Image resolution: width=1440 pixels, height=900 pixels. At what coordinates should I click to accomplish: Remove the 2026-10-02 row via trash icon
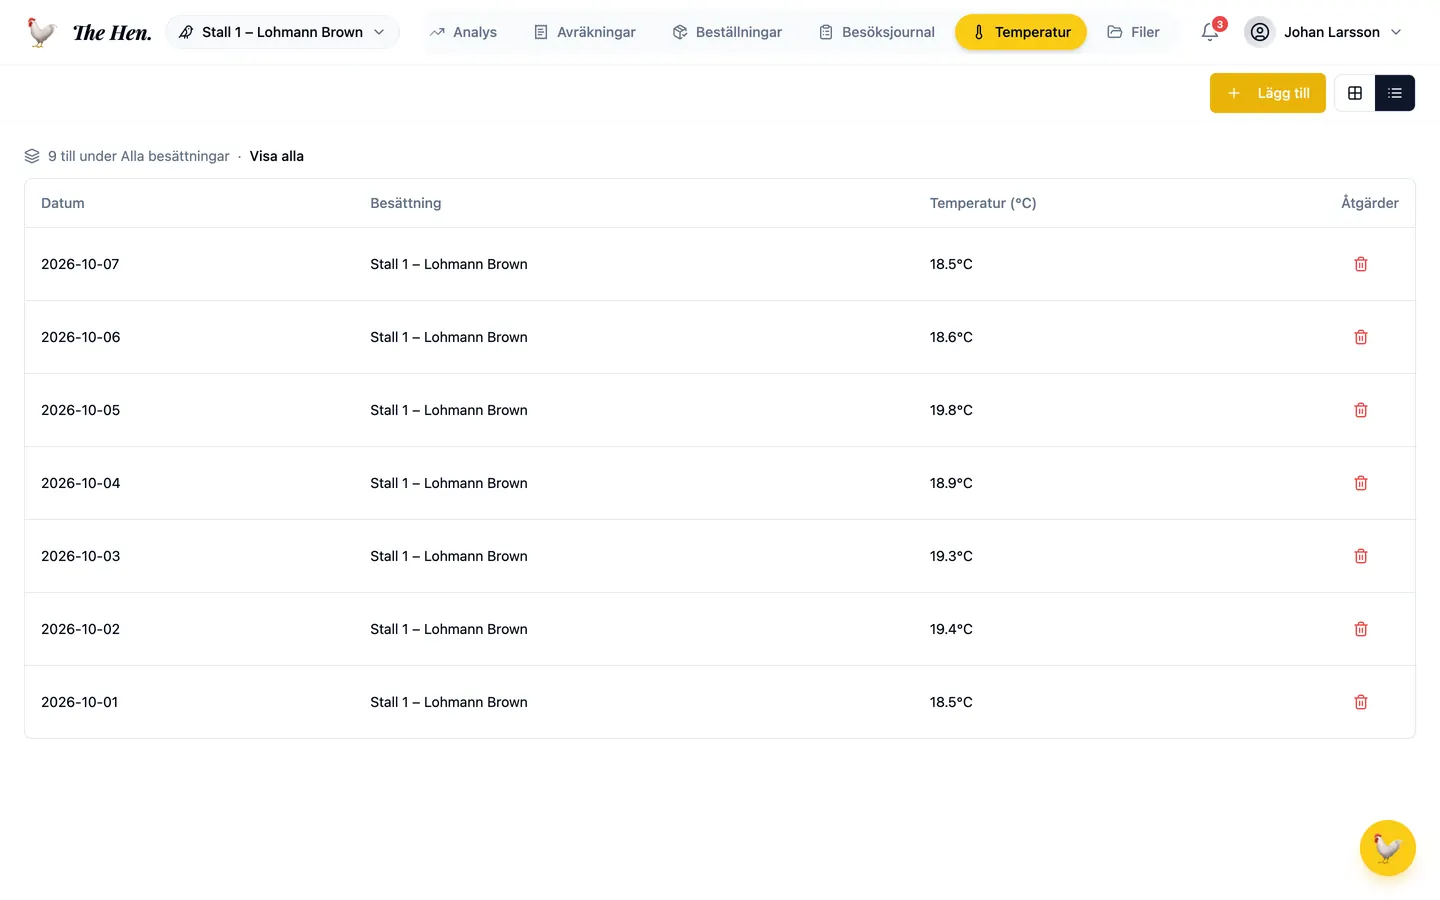pyautogui.click(x=1361, y=629)
